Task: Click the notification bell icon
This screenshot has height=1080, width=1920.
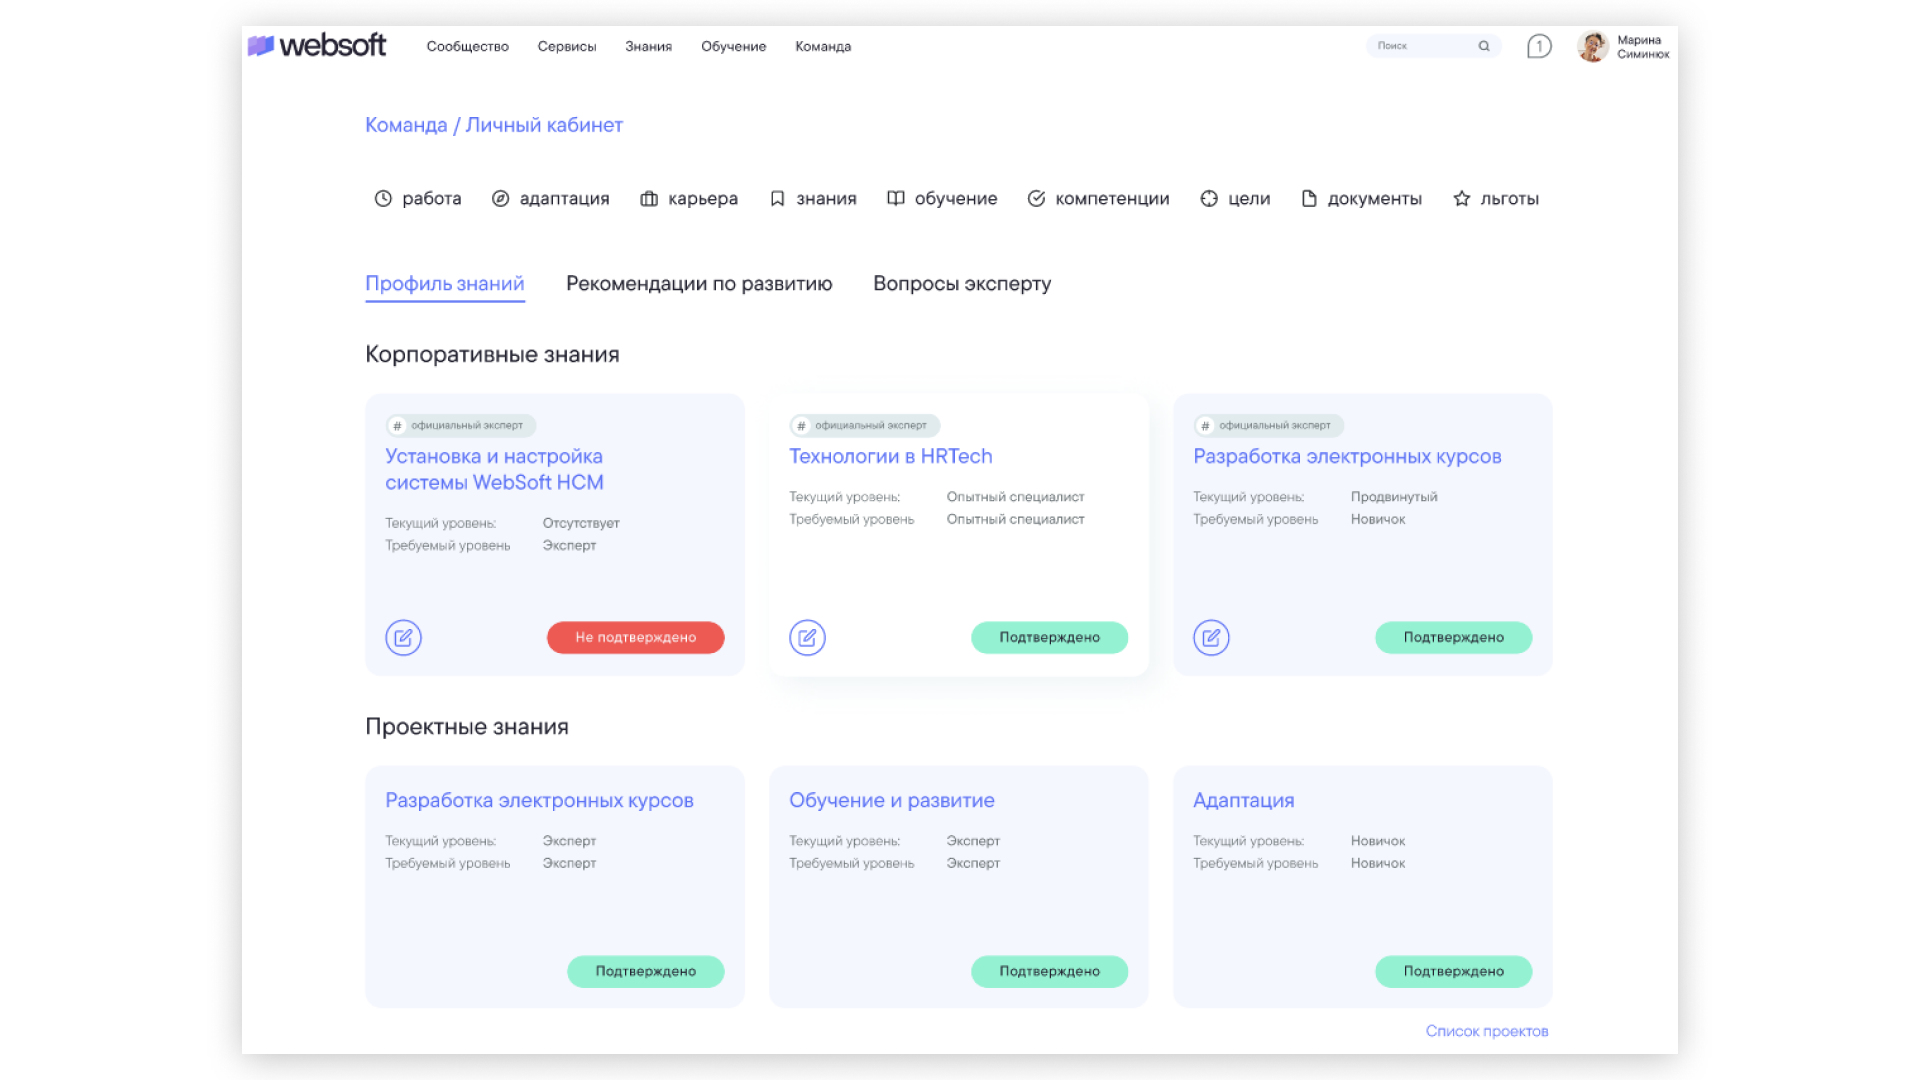Action: (1539, 46)
